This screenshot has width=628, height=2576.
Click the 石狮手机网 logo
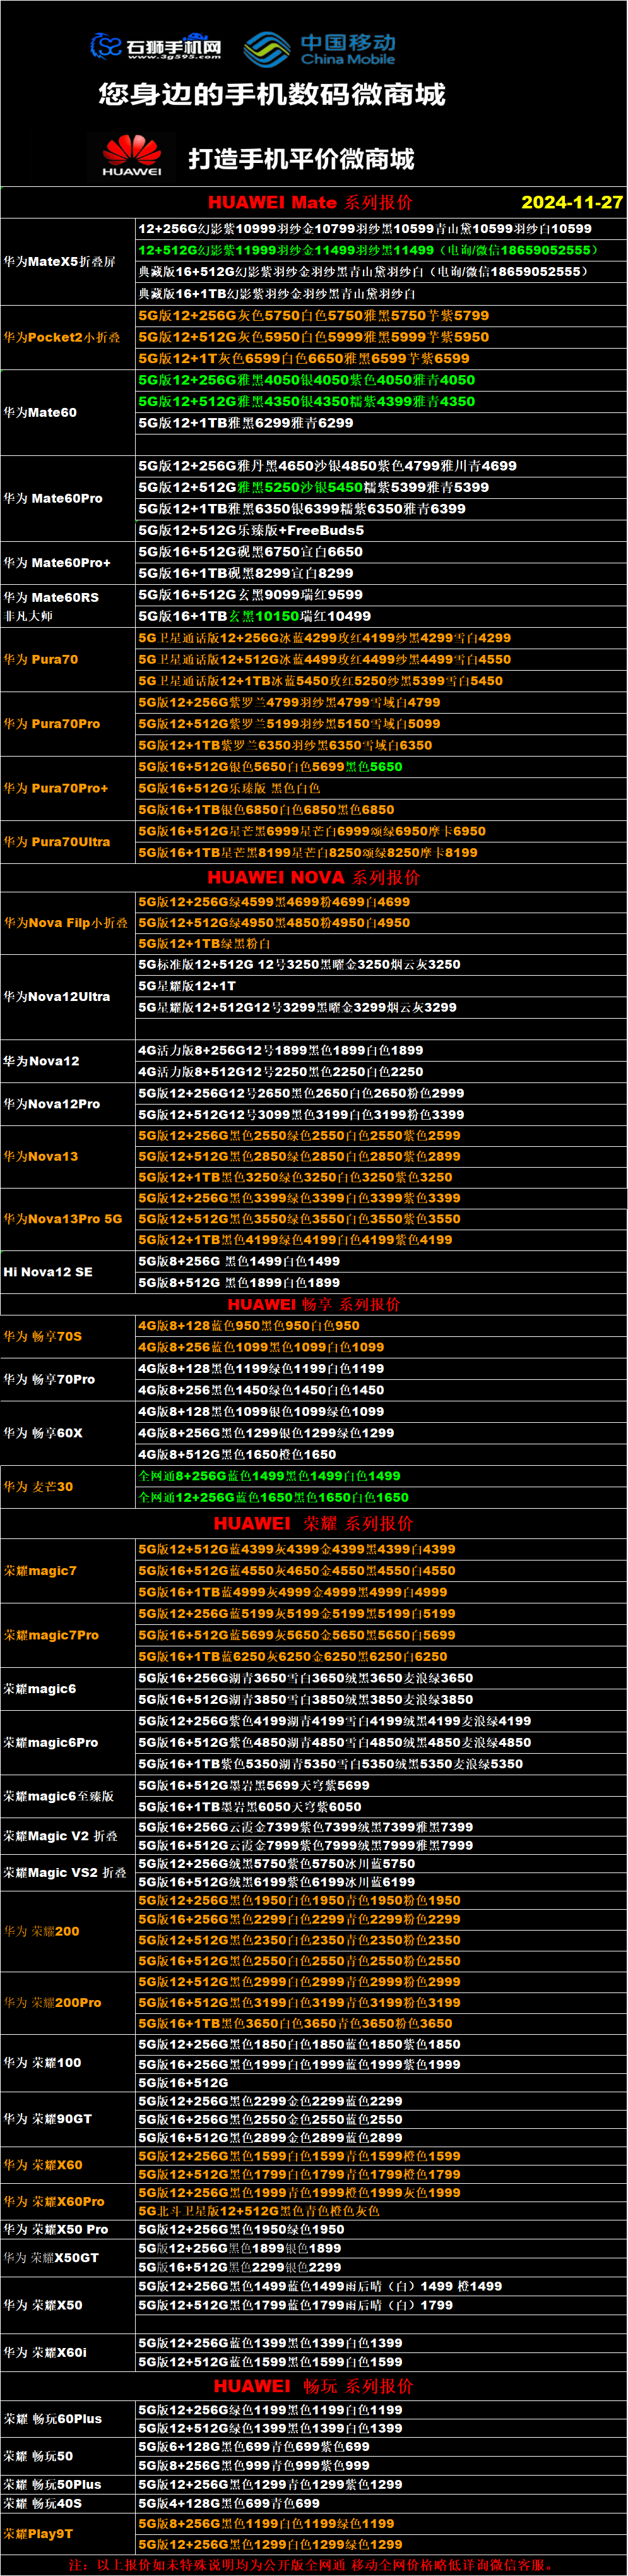[156, 46]
